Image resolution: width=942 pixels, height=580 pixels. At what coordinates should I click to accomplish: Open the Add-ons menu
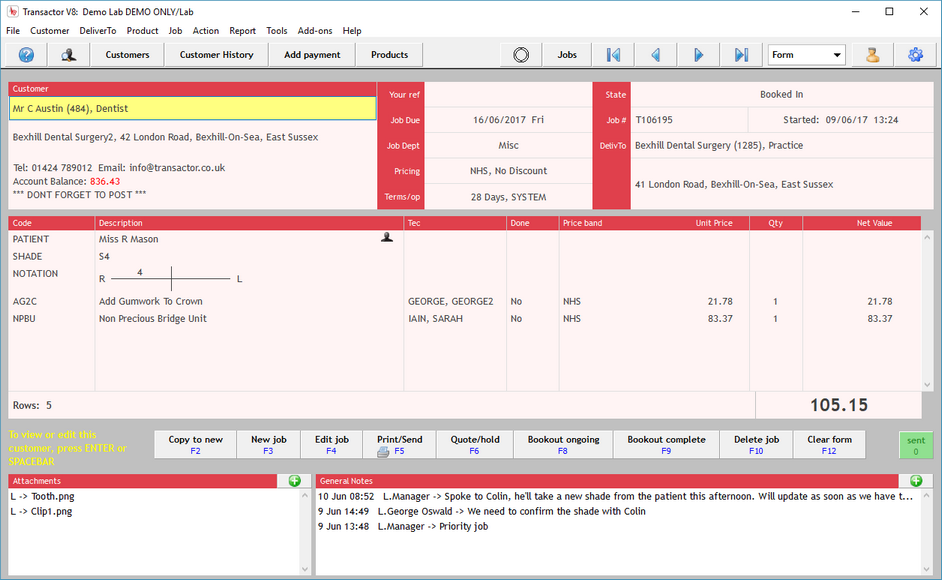[315, 31]
